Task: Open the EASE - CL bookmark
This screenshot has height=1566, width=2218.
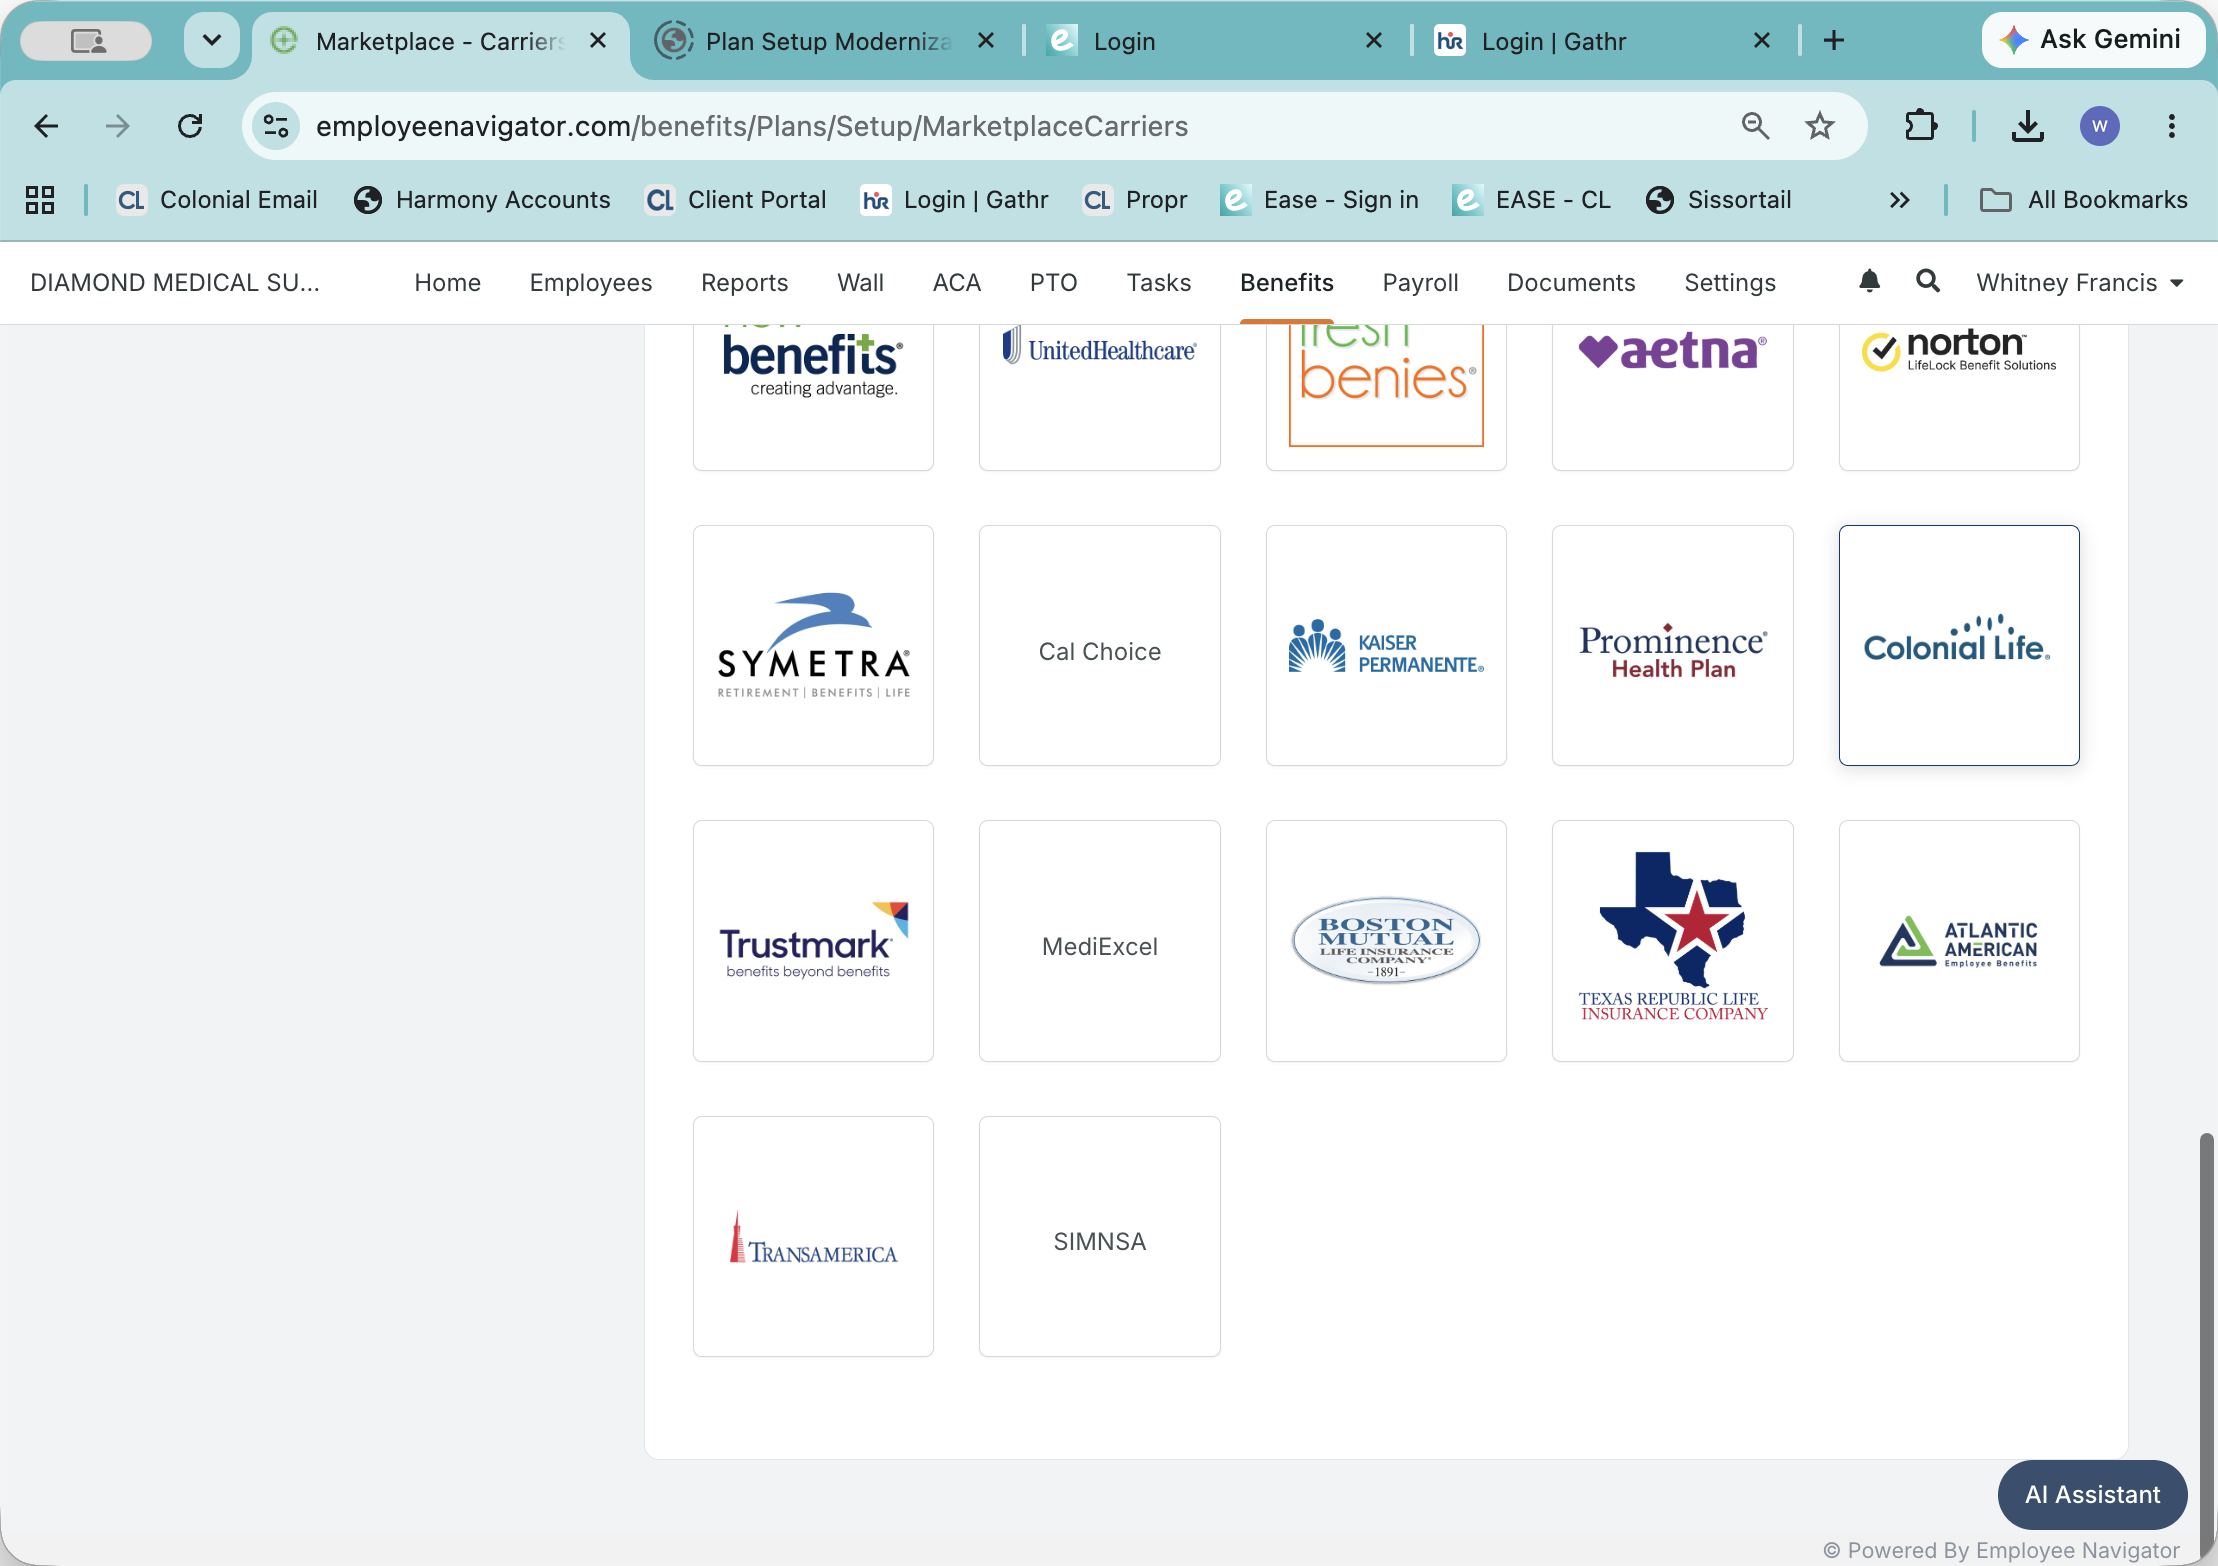Action: click(x=1532, y=200)
